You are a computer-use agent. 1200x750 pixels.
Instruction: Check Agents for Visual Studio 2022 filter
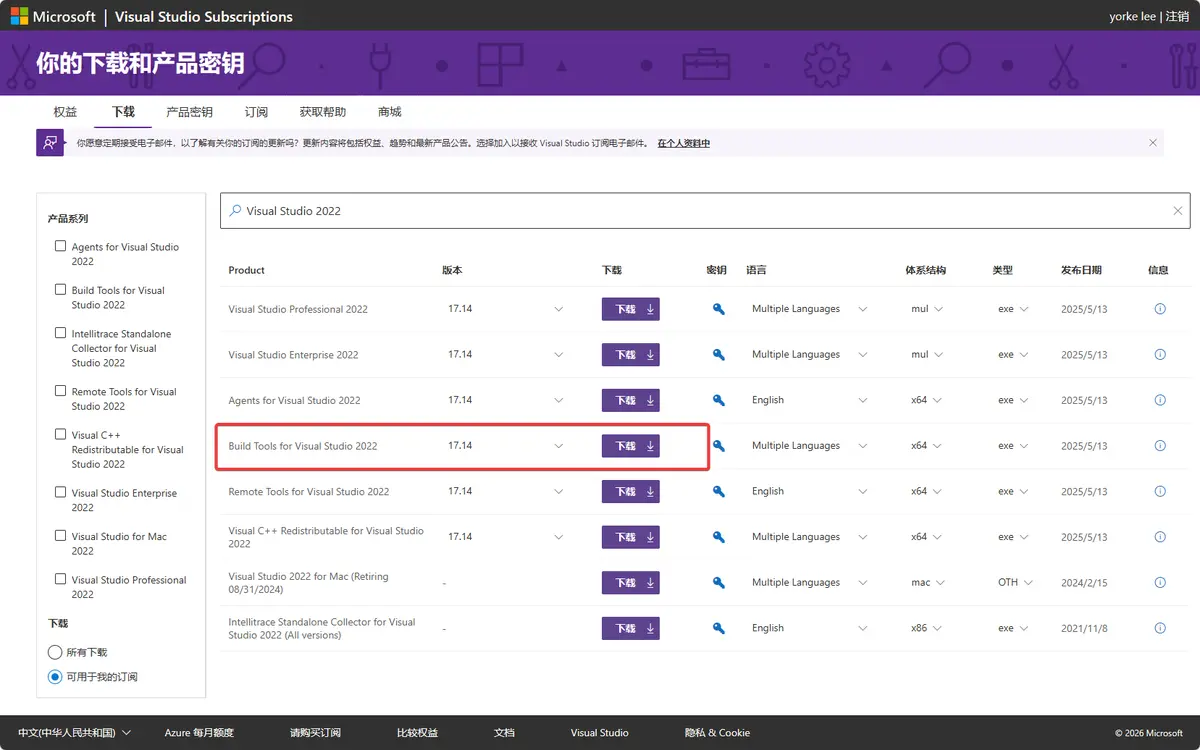tap(61, 246)
